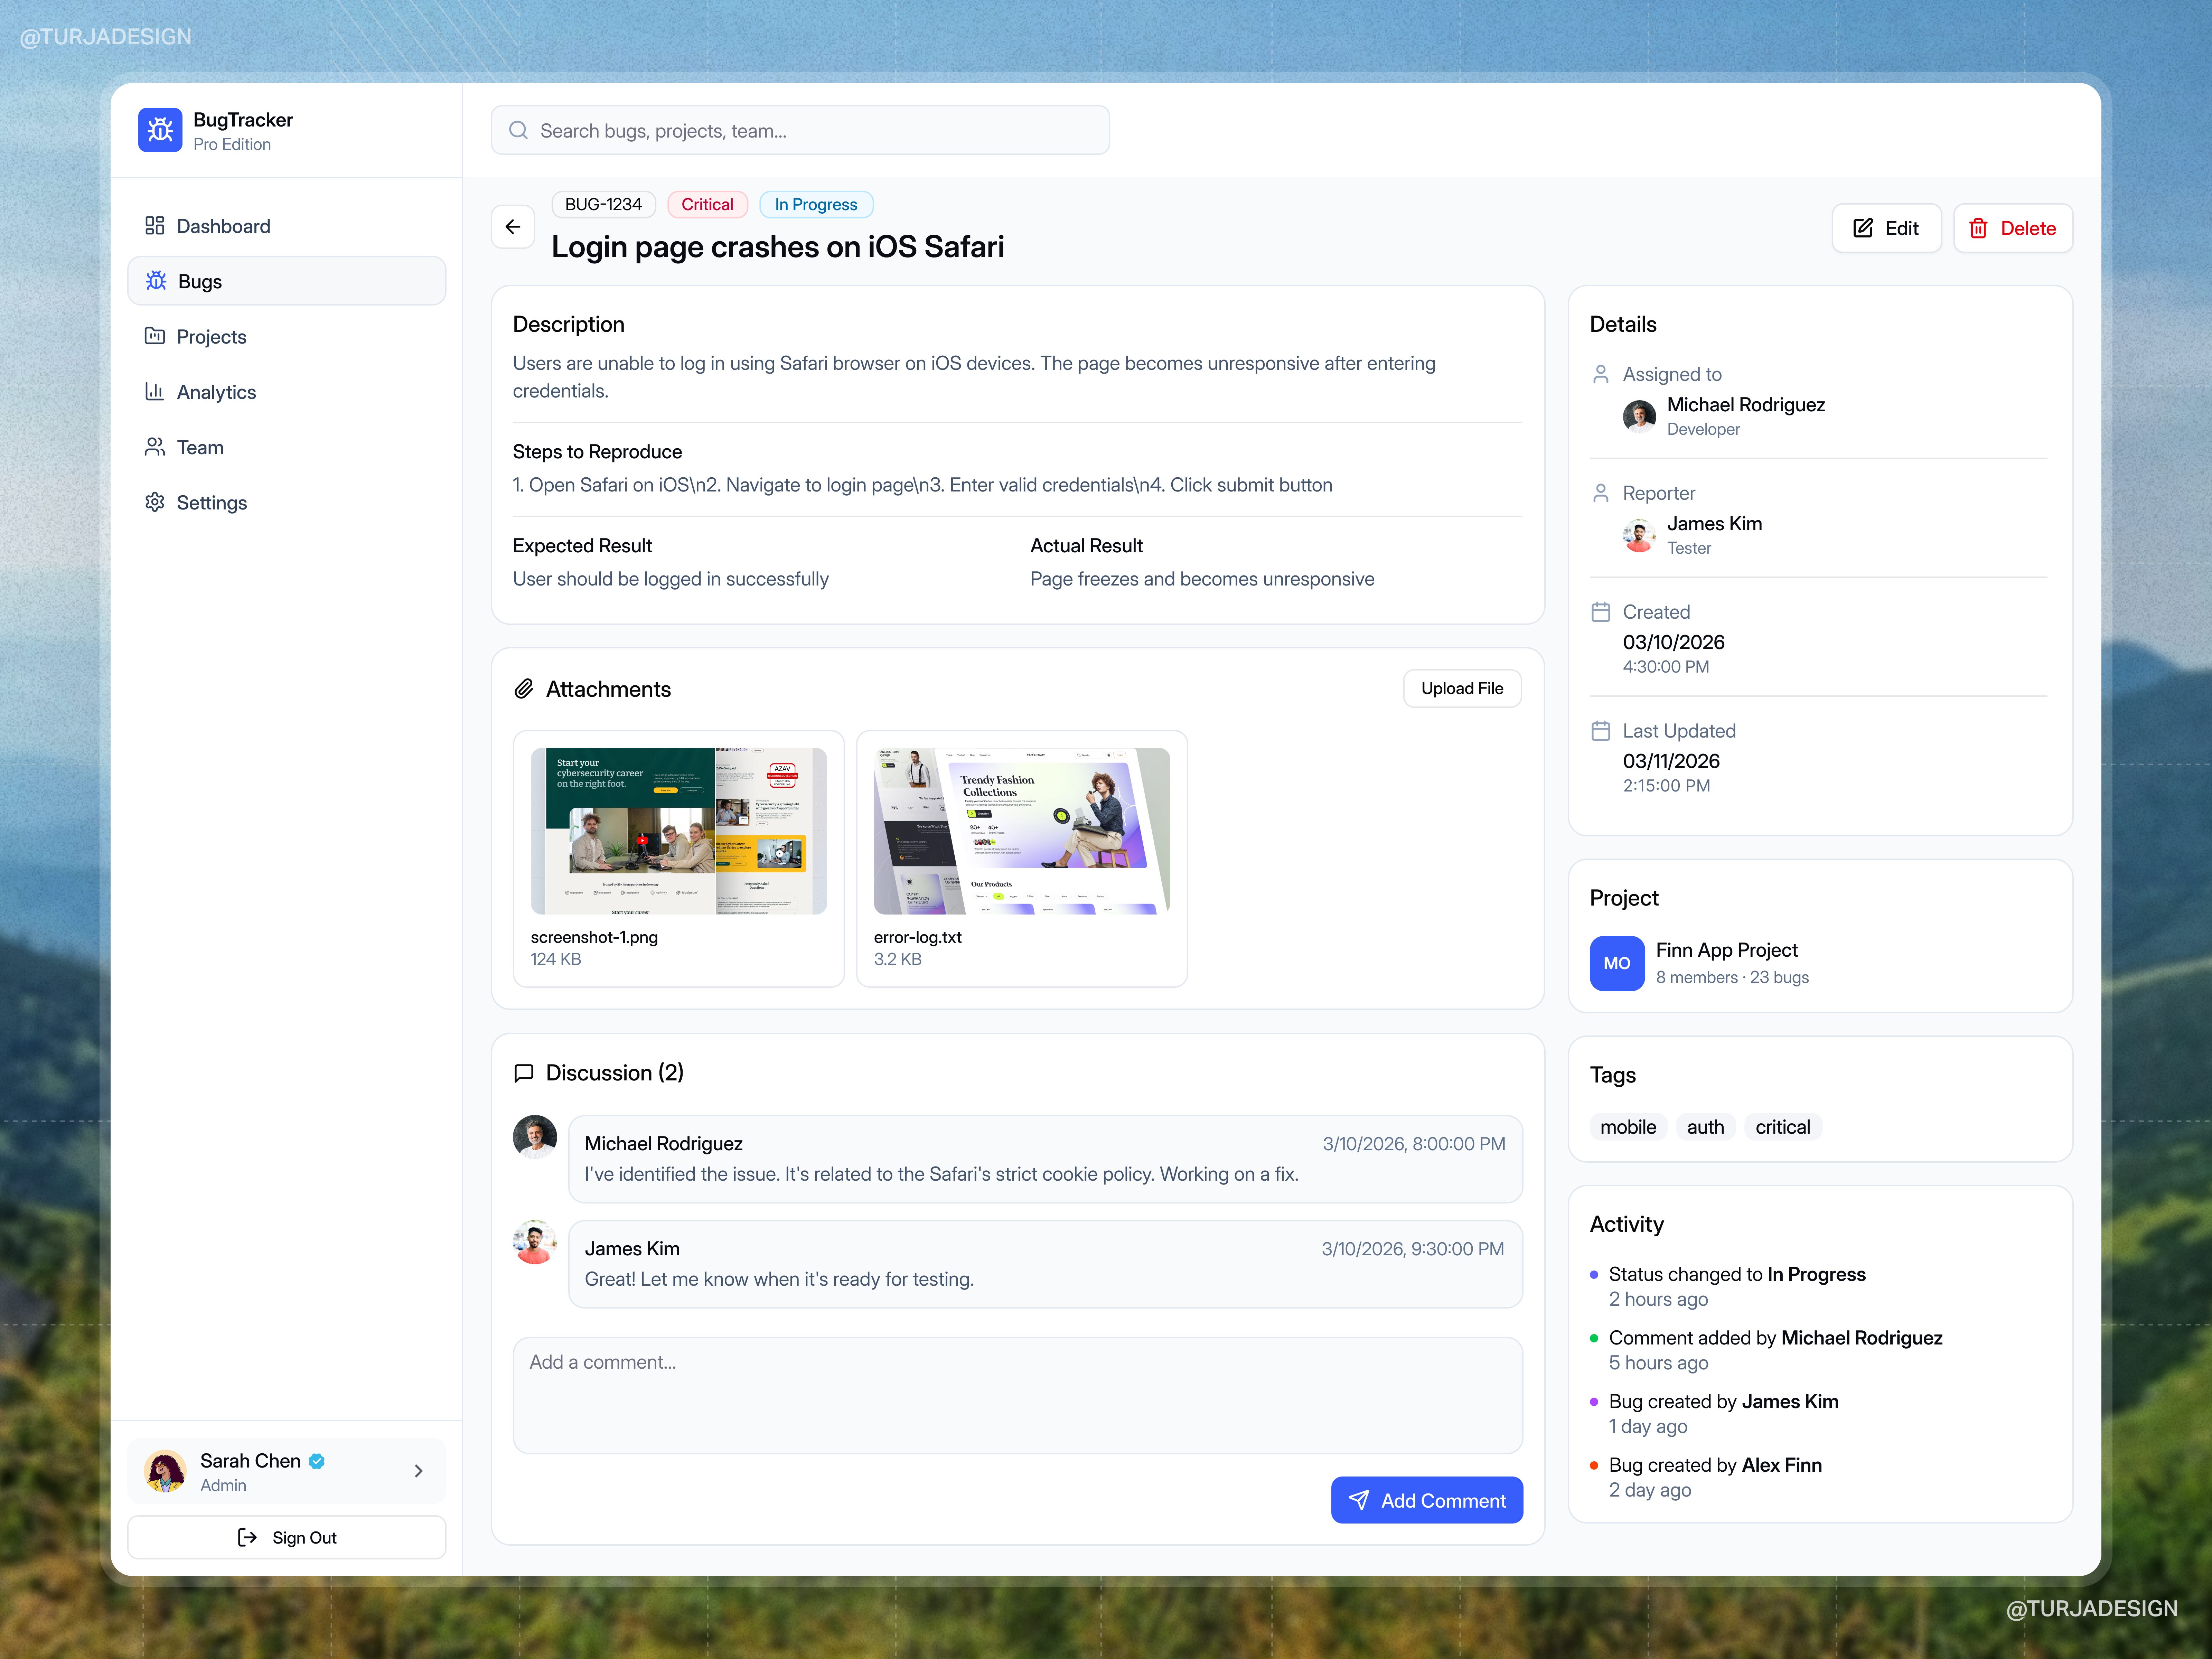Click James Kim's avatar under Reporter
2212x1659 pixels.
1639,535
